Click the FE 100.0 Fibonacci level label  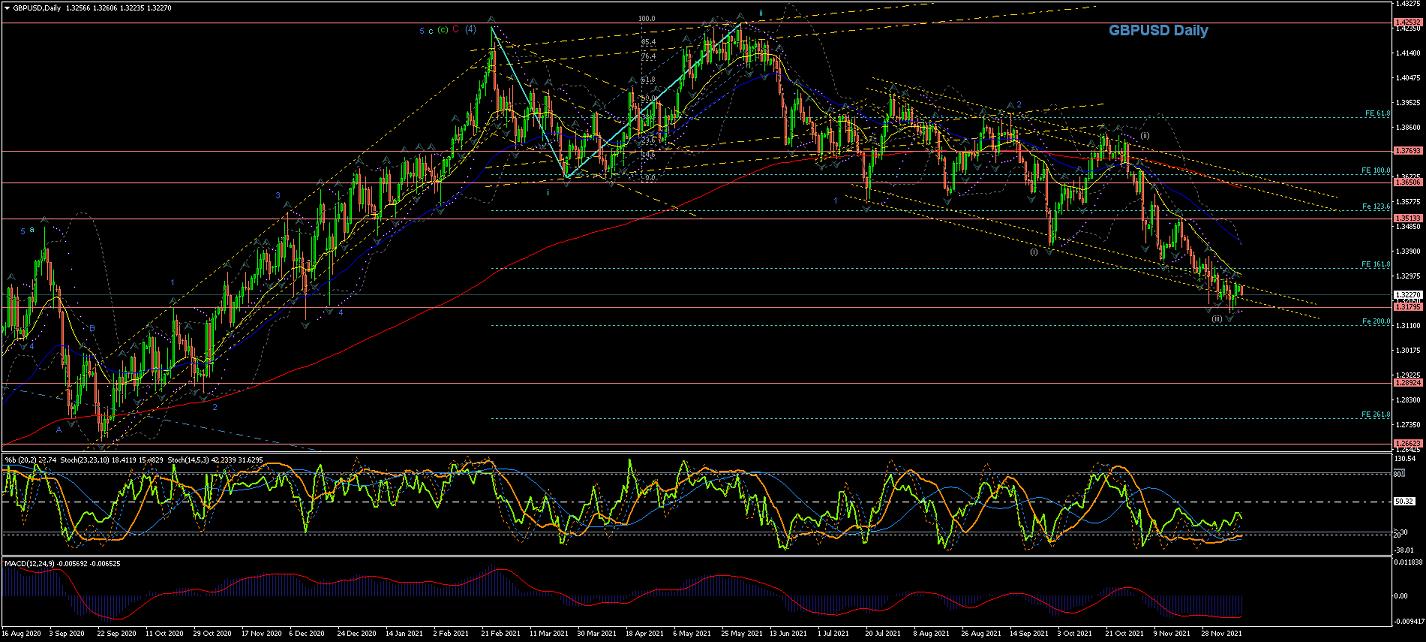tap(1376, 171)
